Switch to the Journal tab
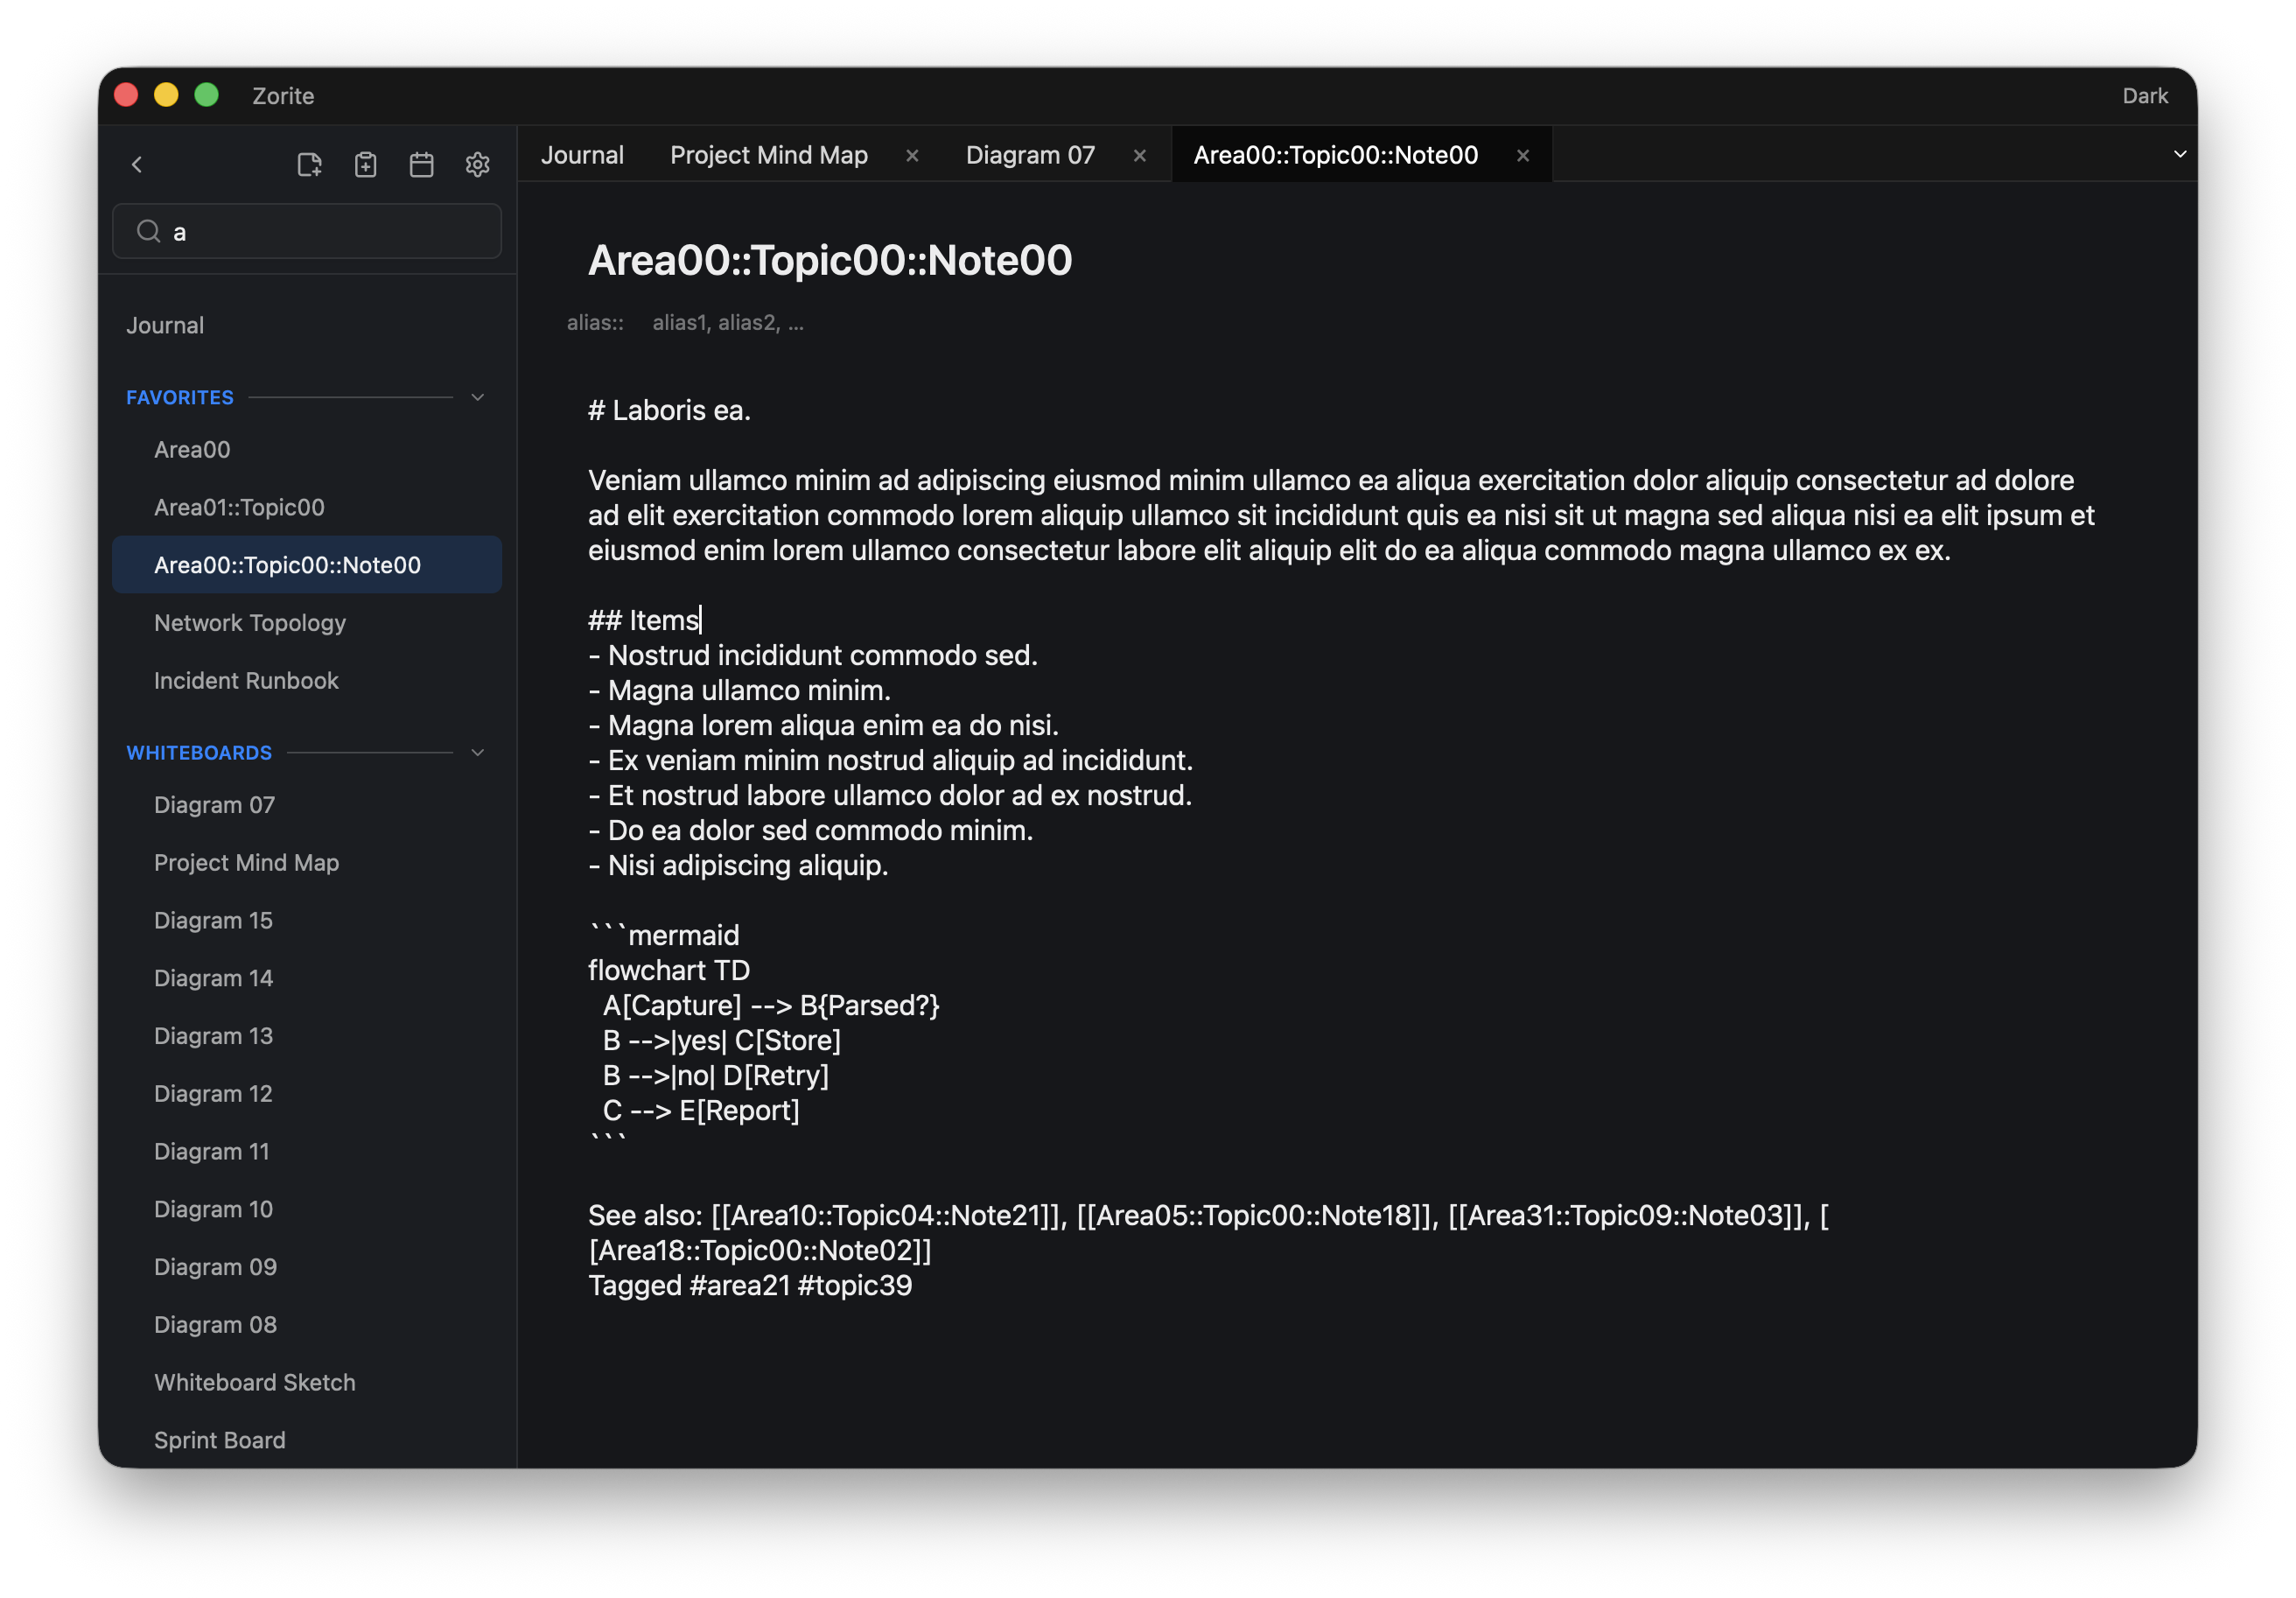The height and width of the screenshot is (1598, 2296). pyautogui.click(x=582, y=155)
